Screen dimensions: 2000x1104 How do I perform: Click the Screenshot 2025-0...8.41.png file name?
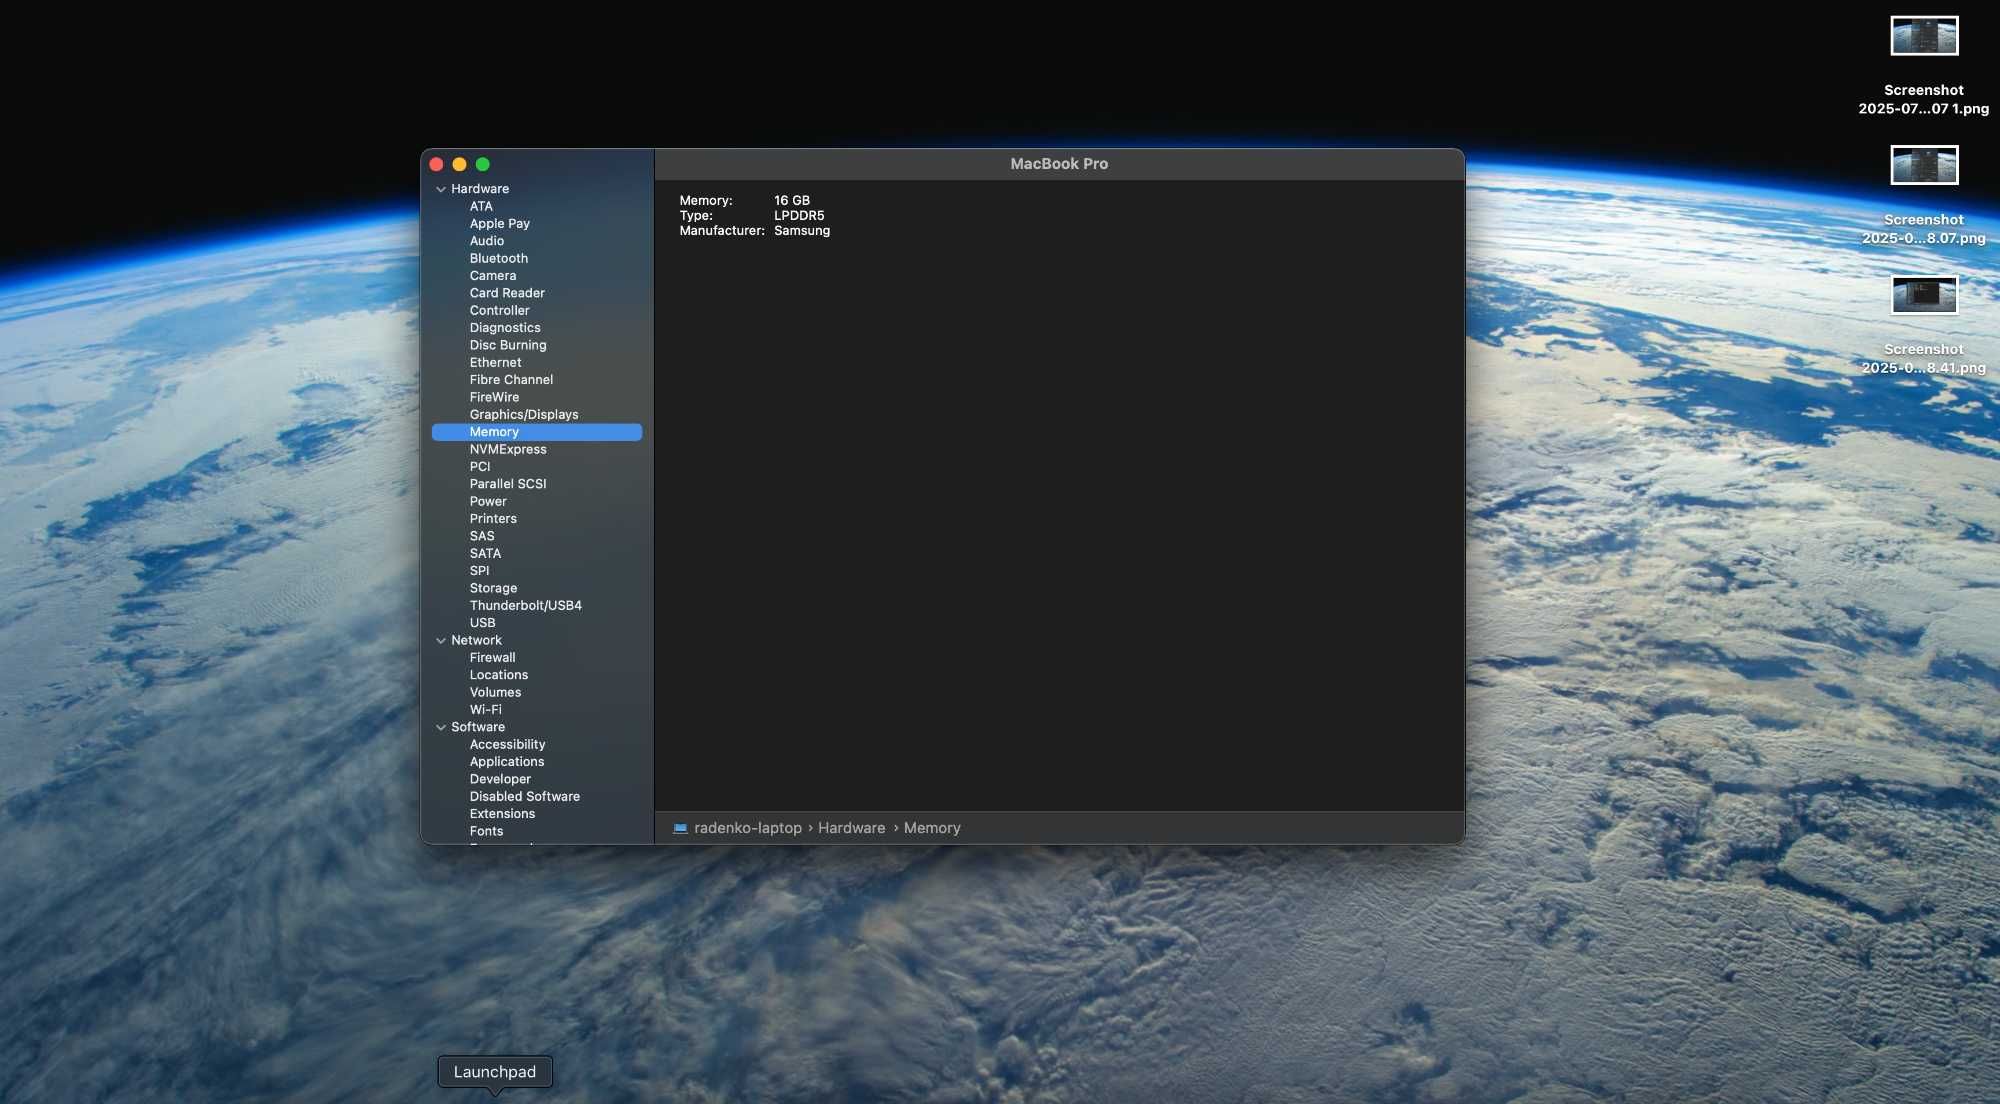coord(1924,359)
